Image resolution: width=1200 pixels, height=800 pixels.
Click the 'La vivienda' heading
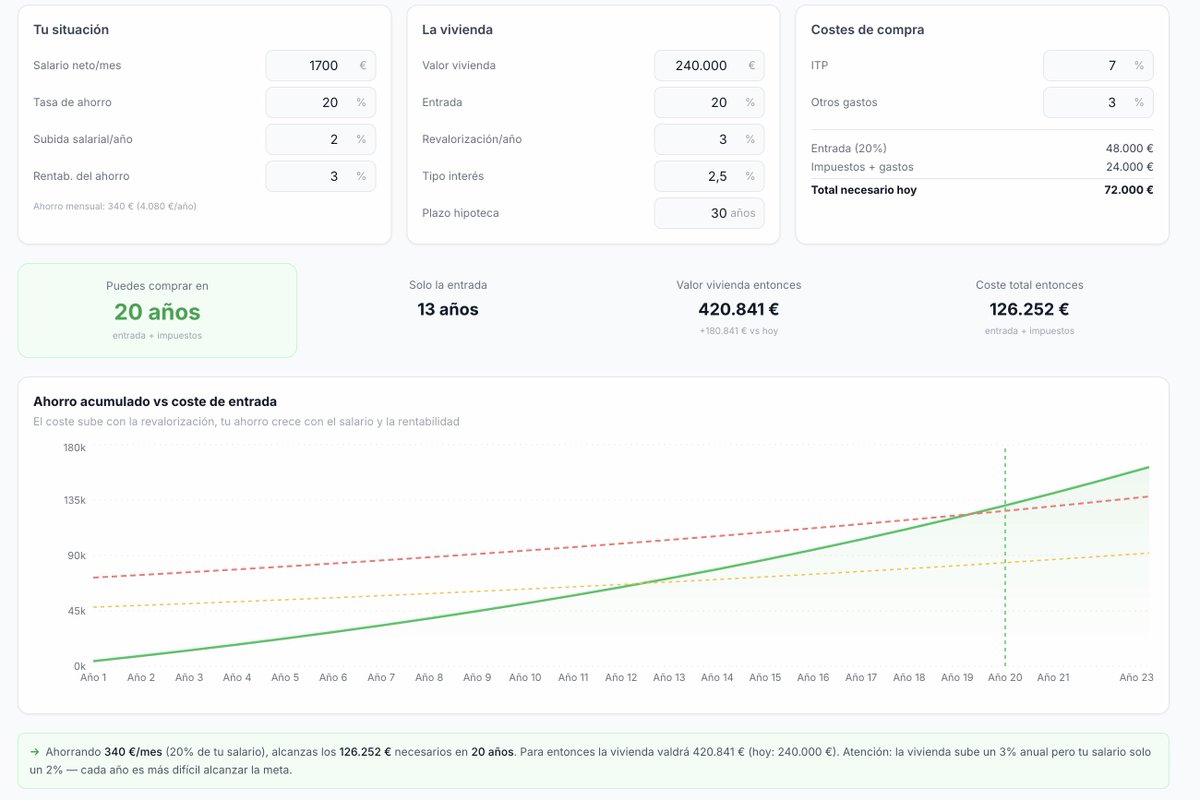(457, 30)
